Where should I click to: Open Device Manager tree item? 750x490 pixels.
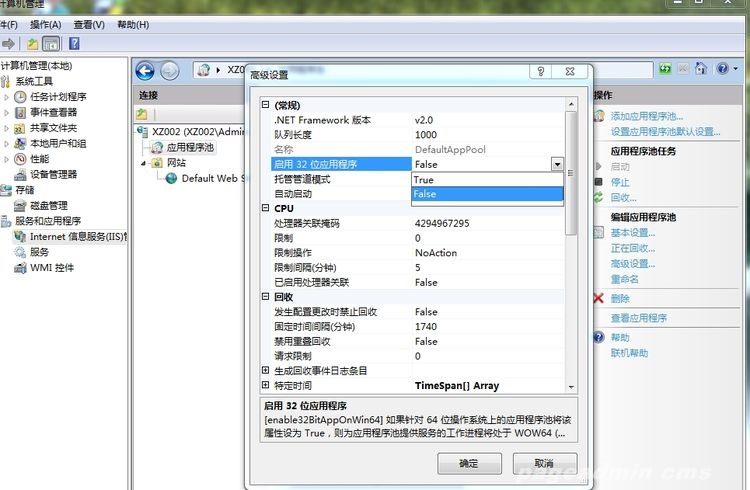[53, 174]
